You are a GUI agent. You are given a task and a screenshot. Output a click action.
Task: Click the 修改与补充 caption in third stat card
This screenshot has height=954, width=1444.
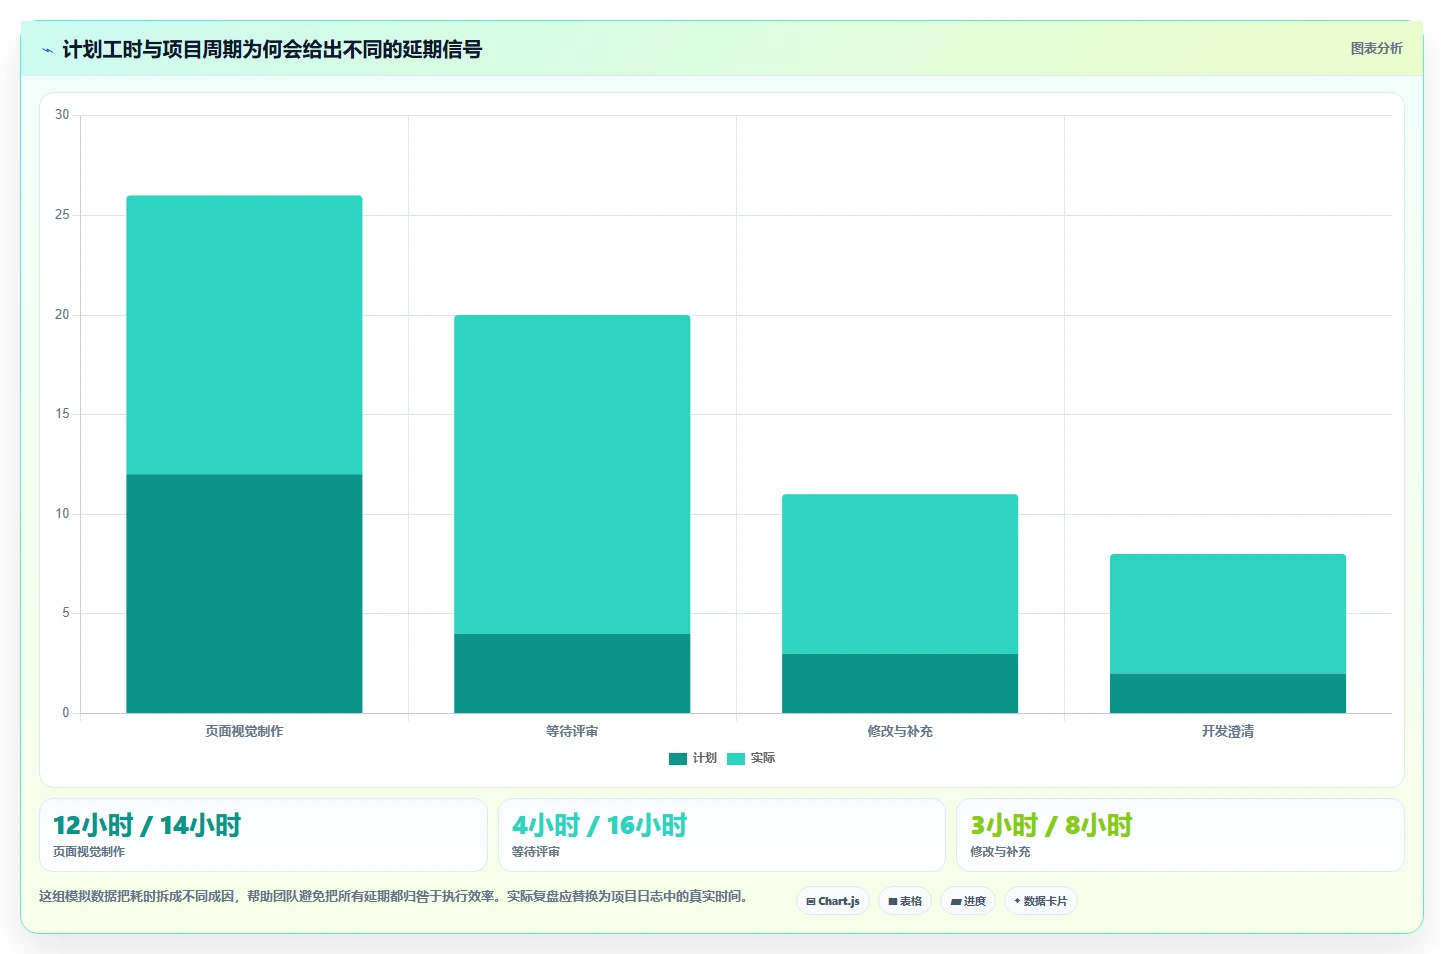click(x=1000, y=852)
